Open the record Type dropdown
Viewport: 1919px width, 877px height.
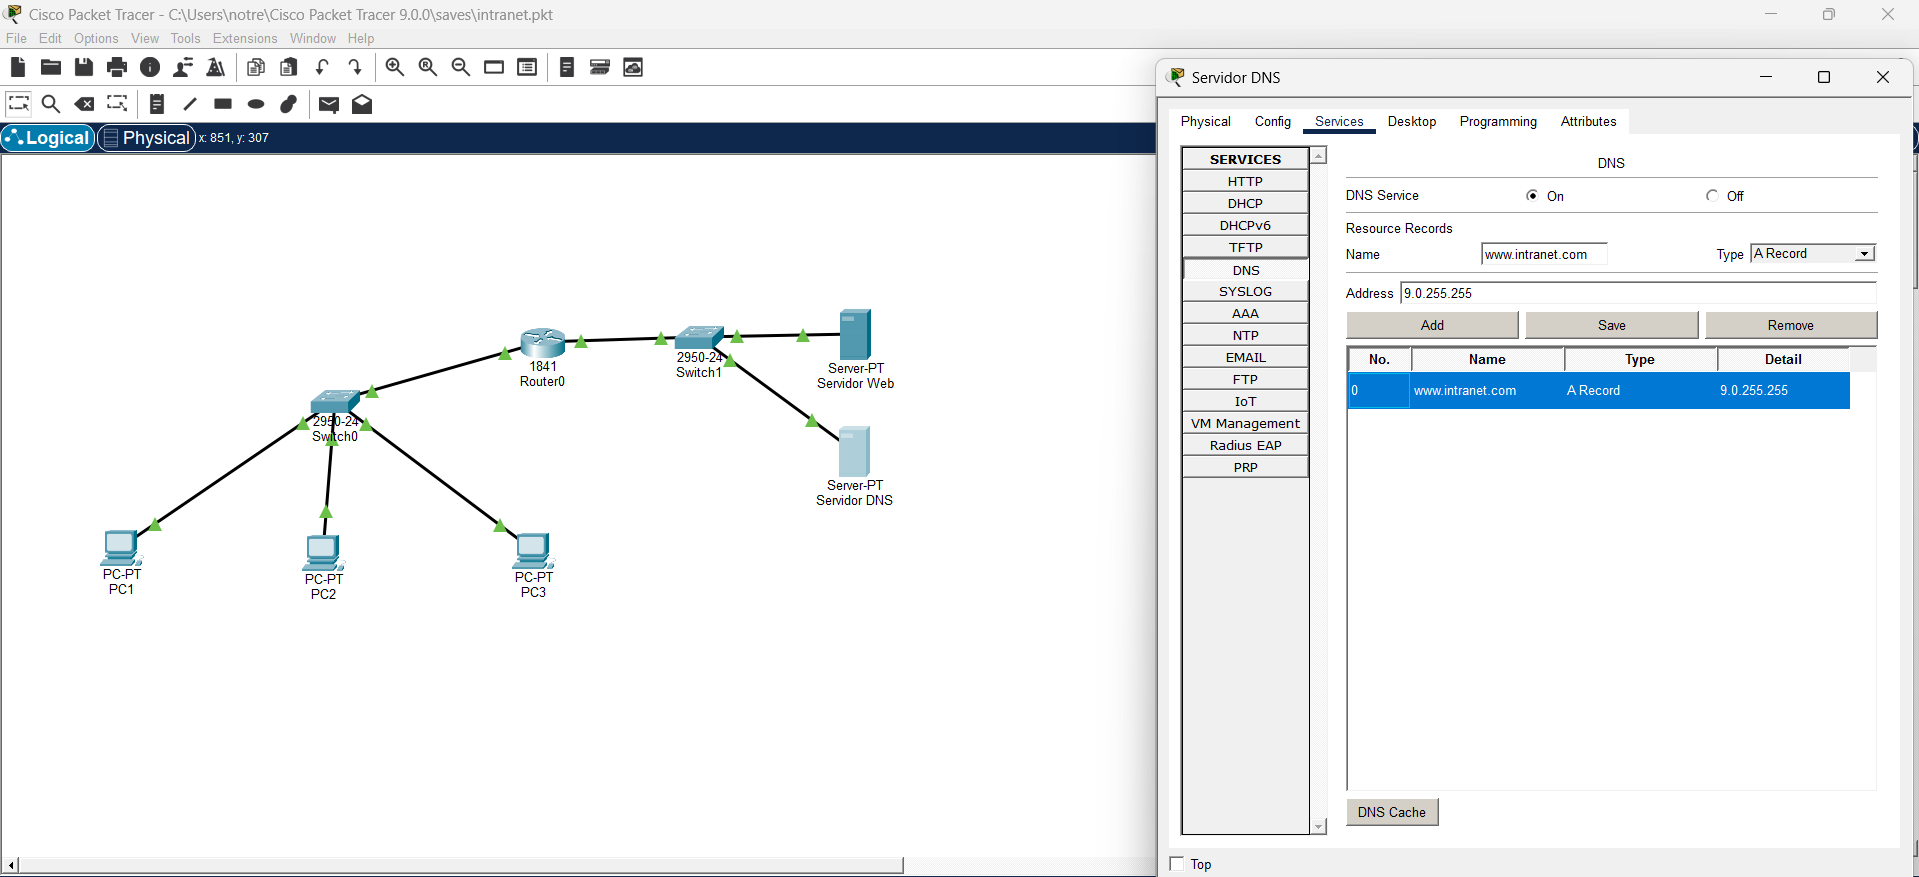pos(1813,254)
